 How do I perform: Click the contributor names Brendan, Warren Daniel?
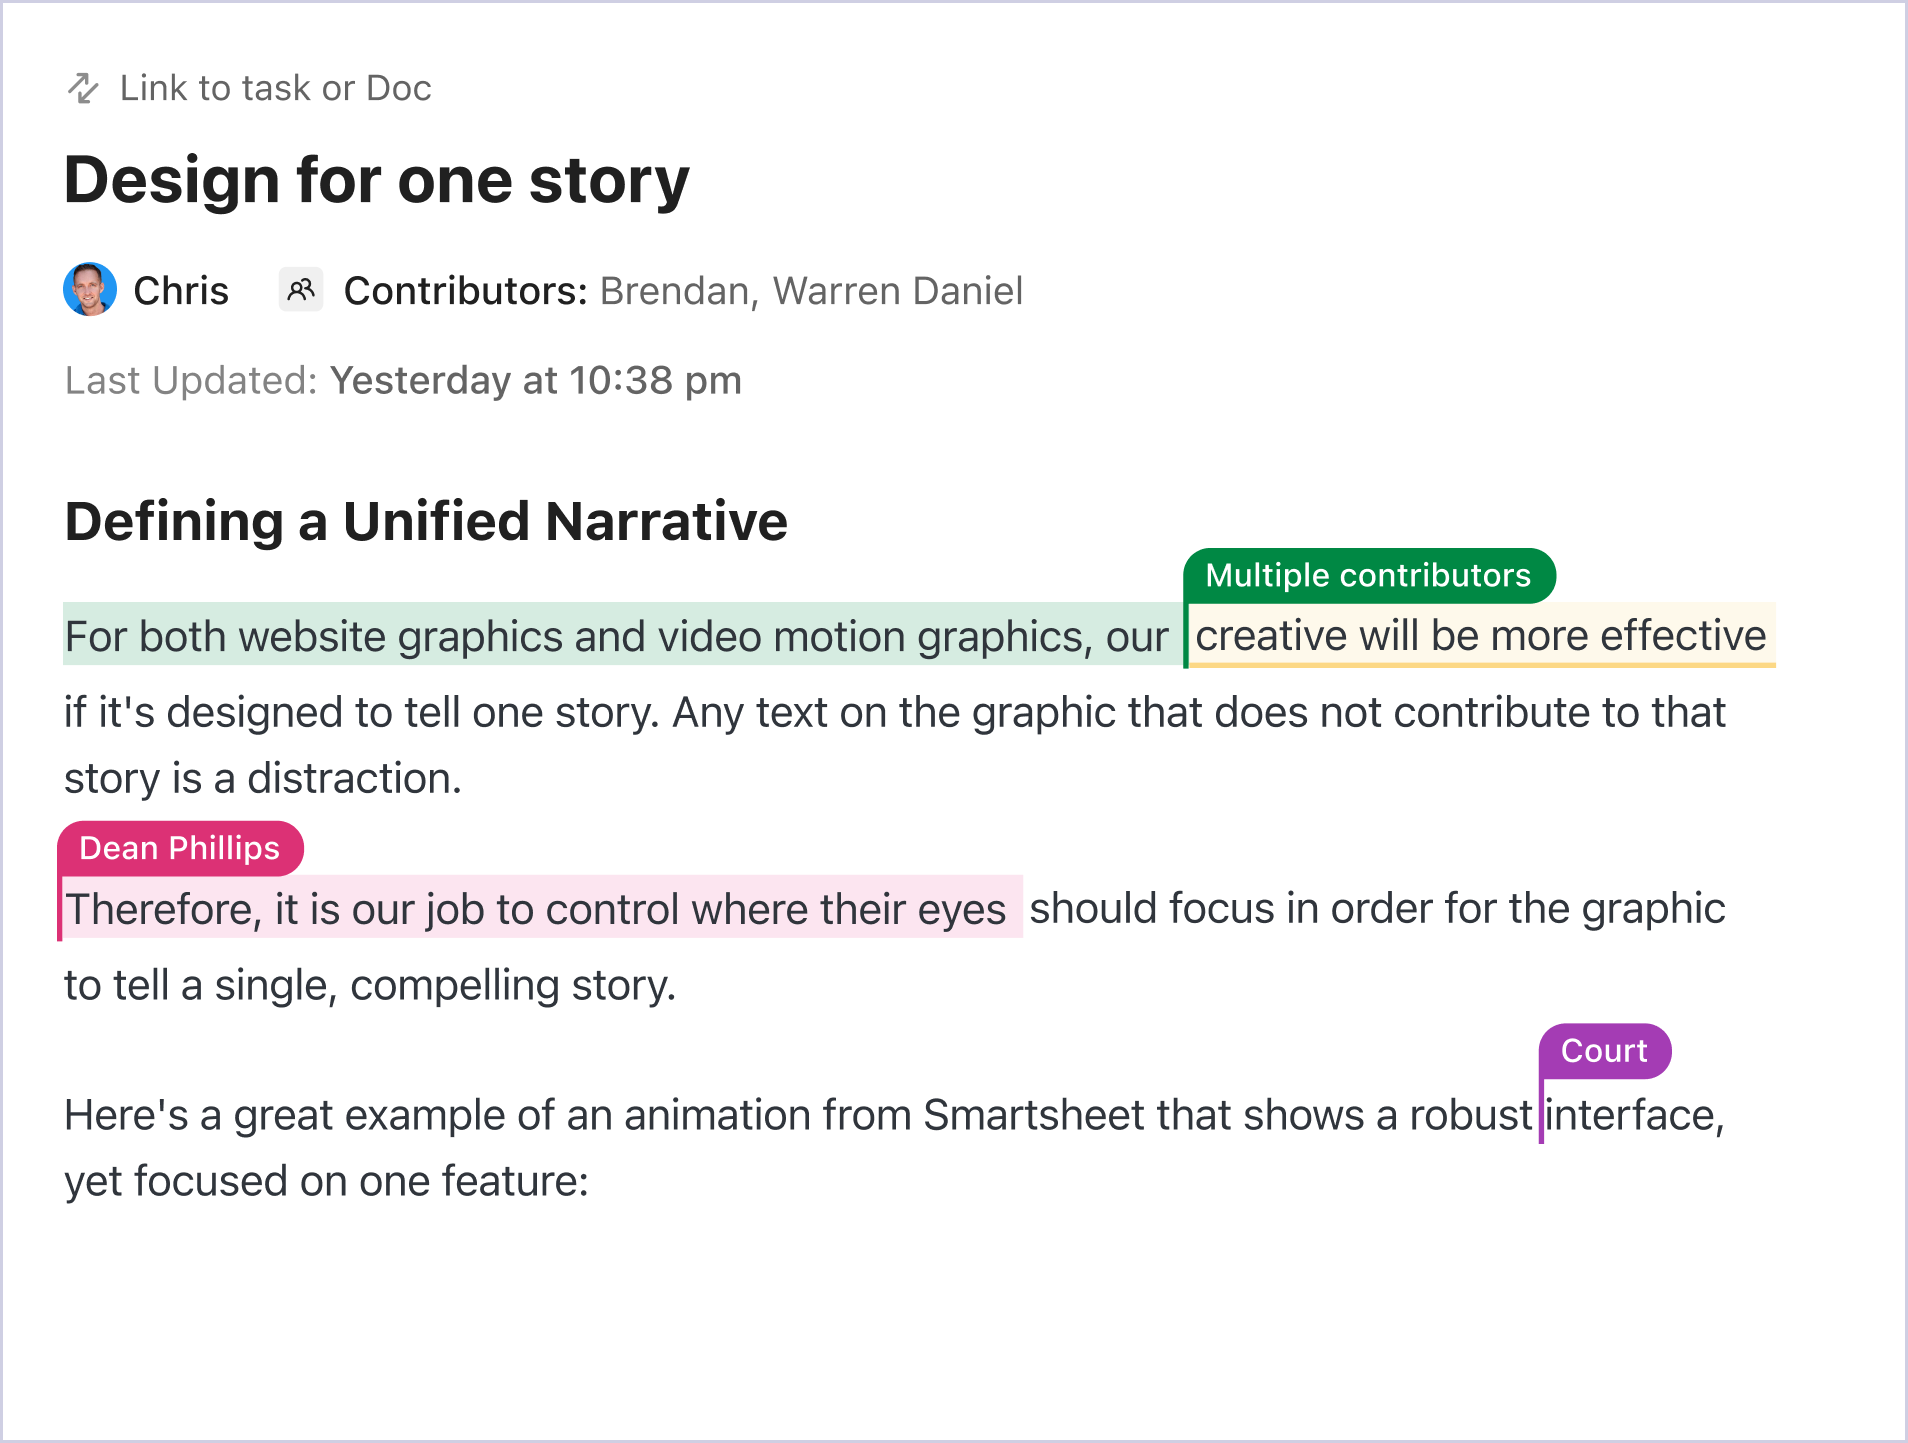pyautogui.click(x=811, y=291)
